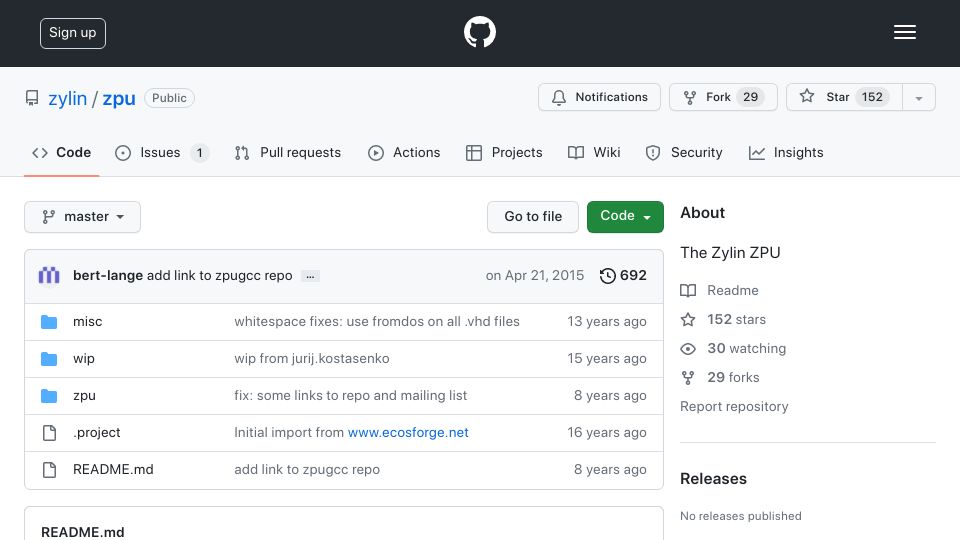Screen dimensions: 960x540
Task: Open the Issues tab
Action: click(x=162, y=152)
